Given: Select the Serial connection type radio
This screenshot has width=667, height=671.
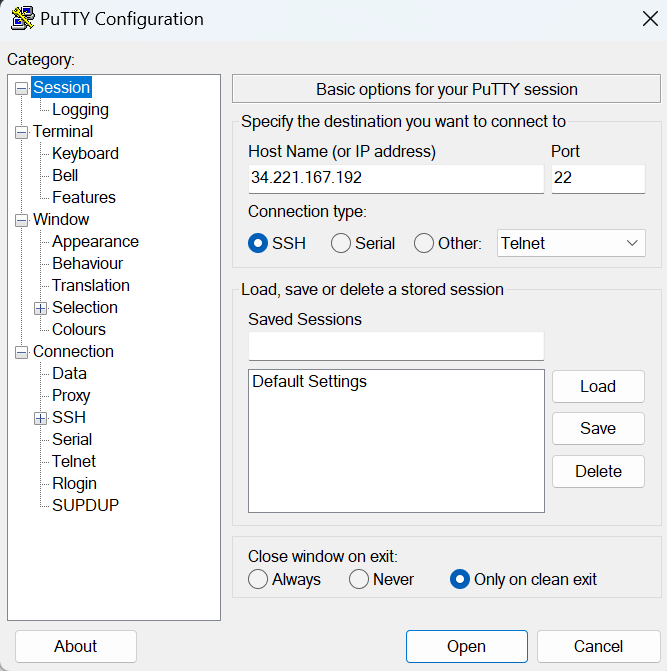Looking at the screenshot, I should tap(341, 243).
